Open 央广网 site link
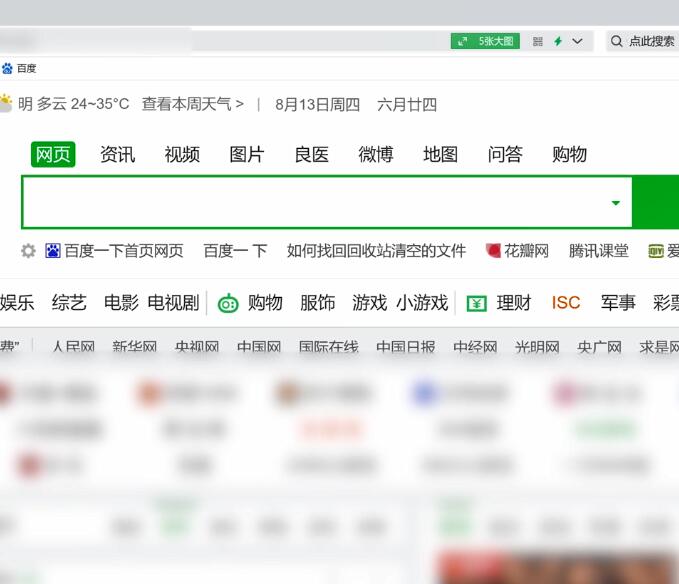This screenshot has width=679, height=584. tap(599, 346)
